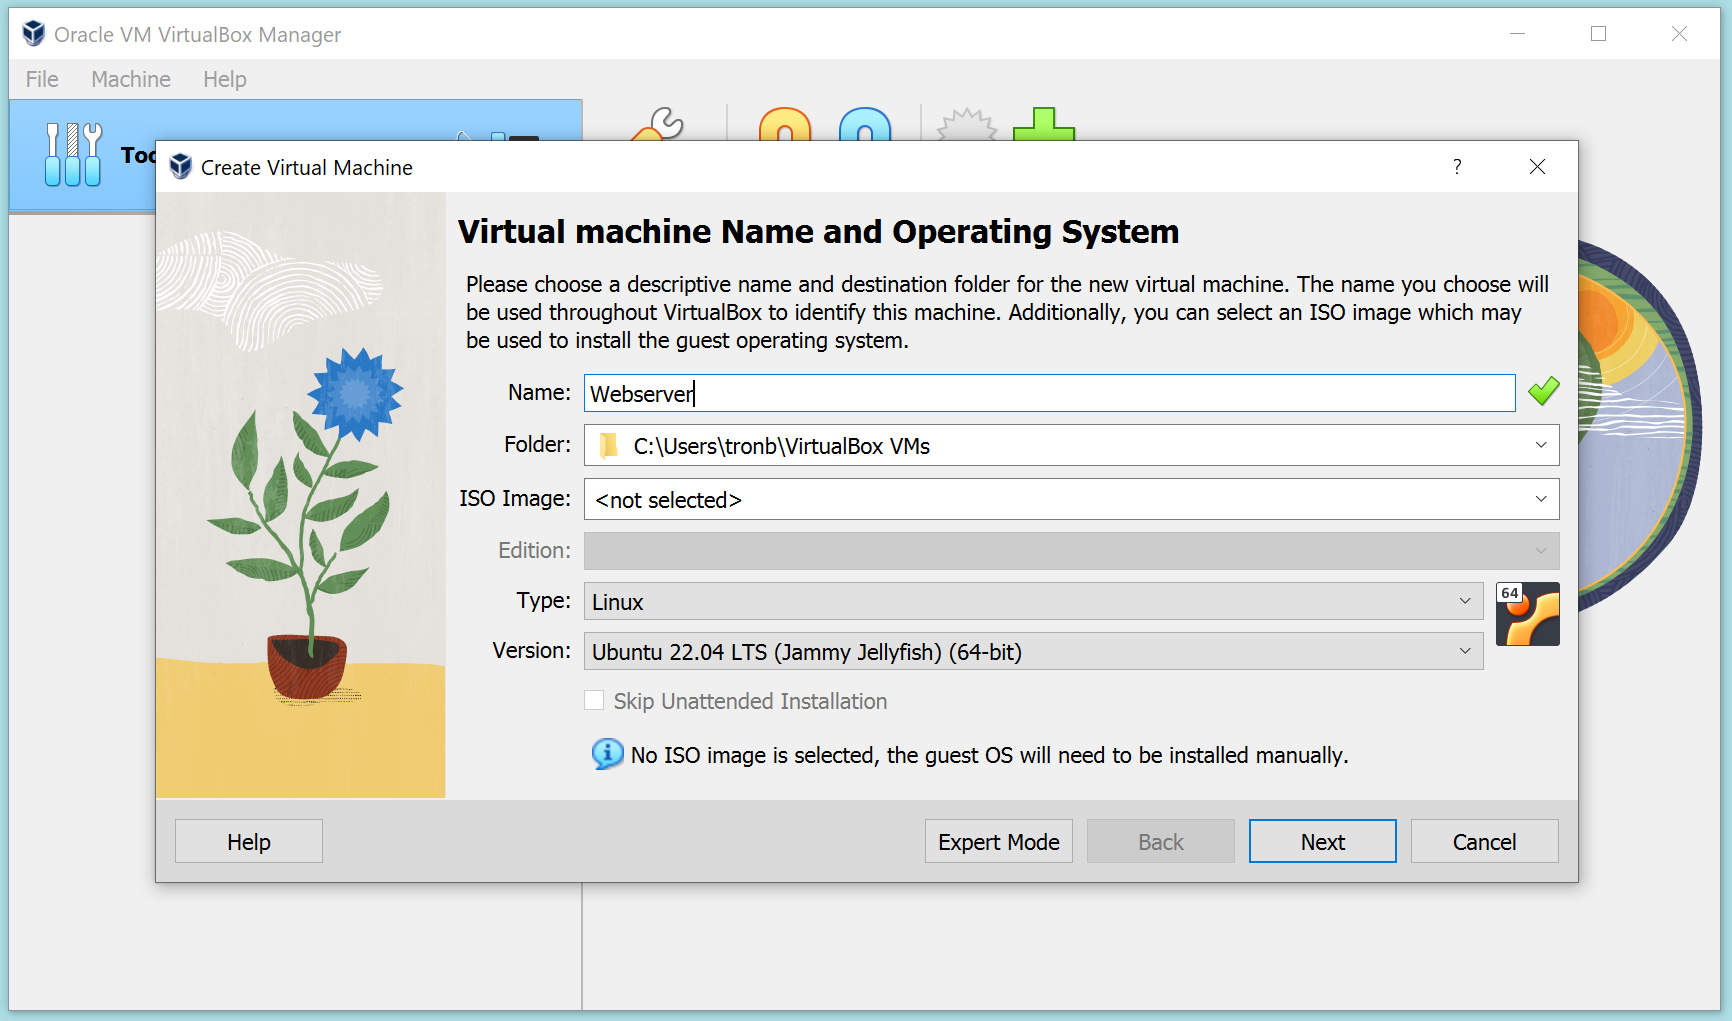Click the Ubuntu 64-bit OS type icon
The width and height of the screenshot is (1732, 1021).
(1527, 613)
